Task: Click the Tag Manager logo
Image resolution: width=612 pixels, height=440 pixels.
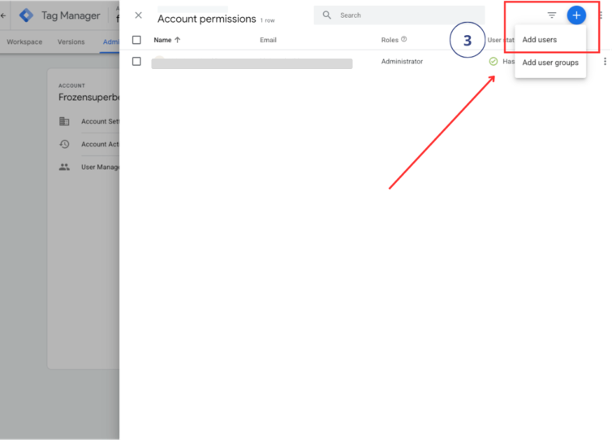Action: tap(26, 15)
